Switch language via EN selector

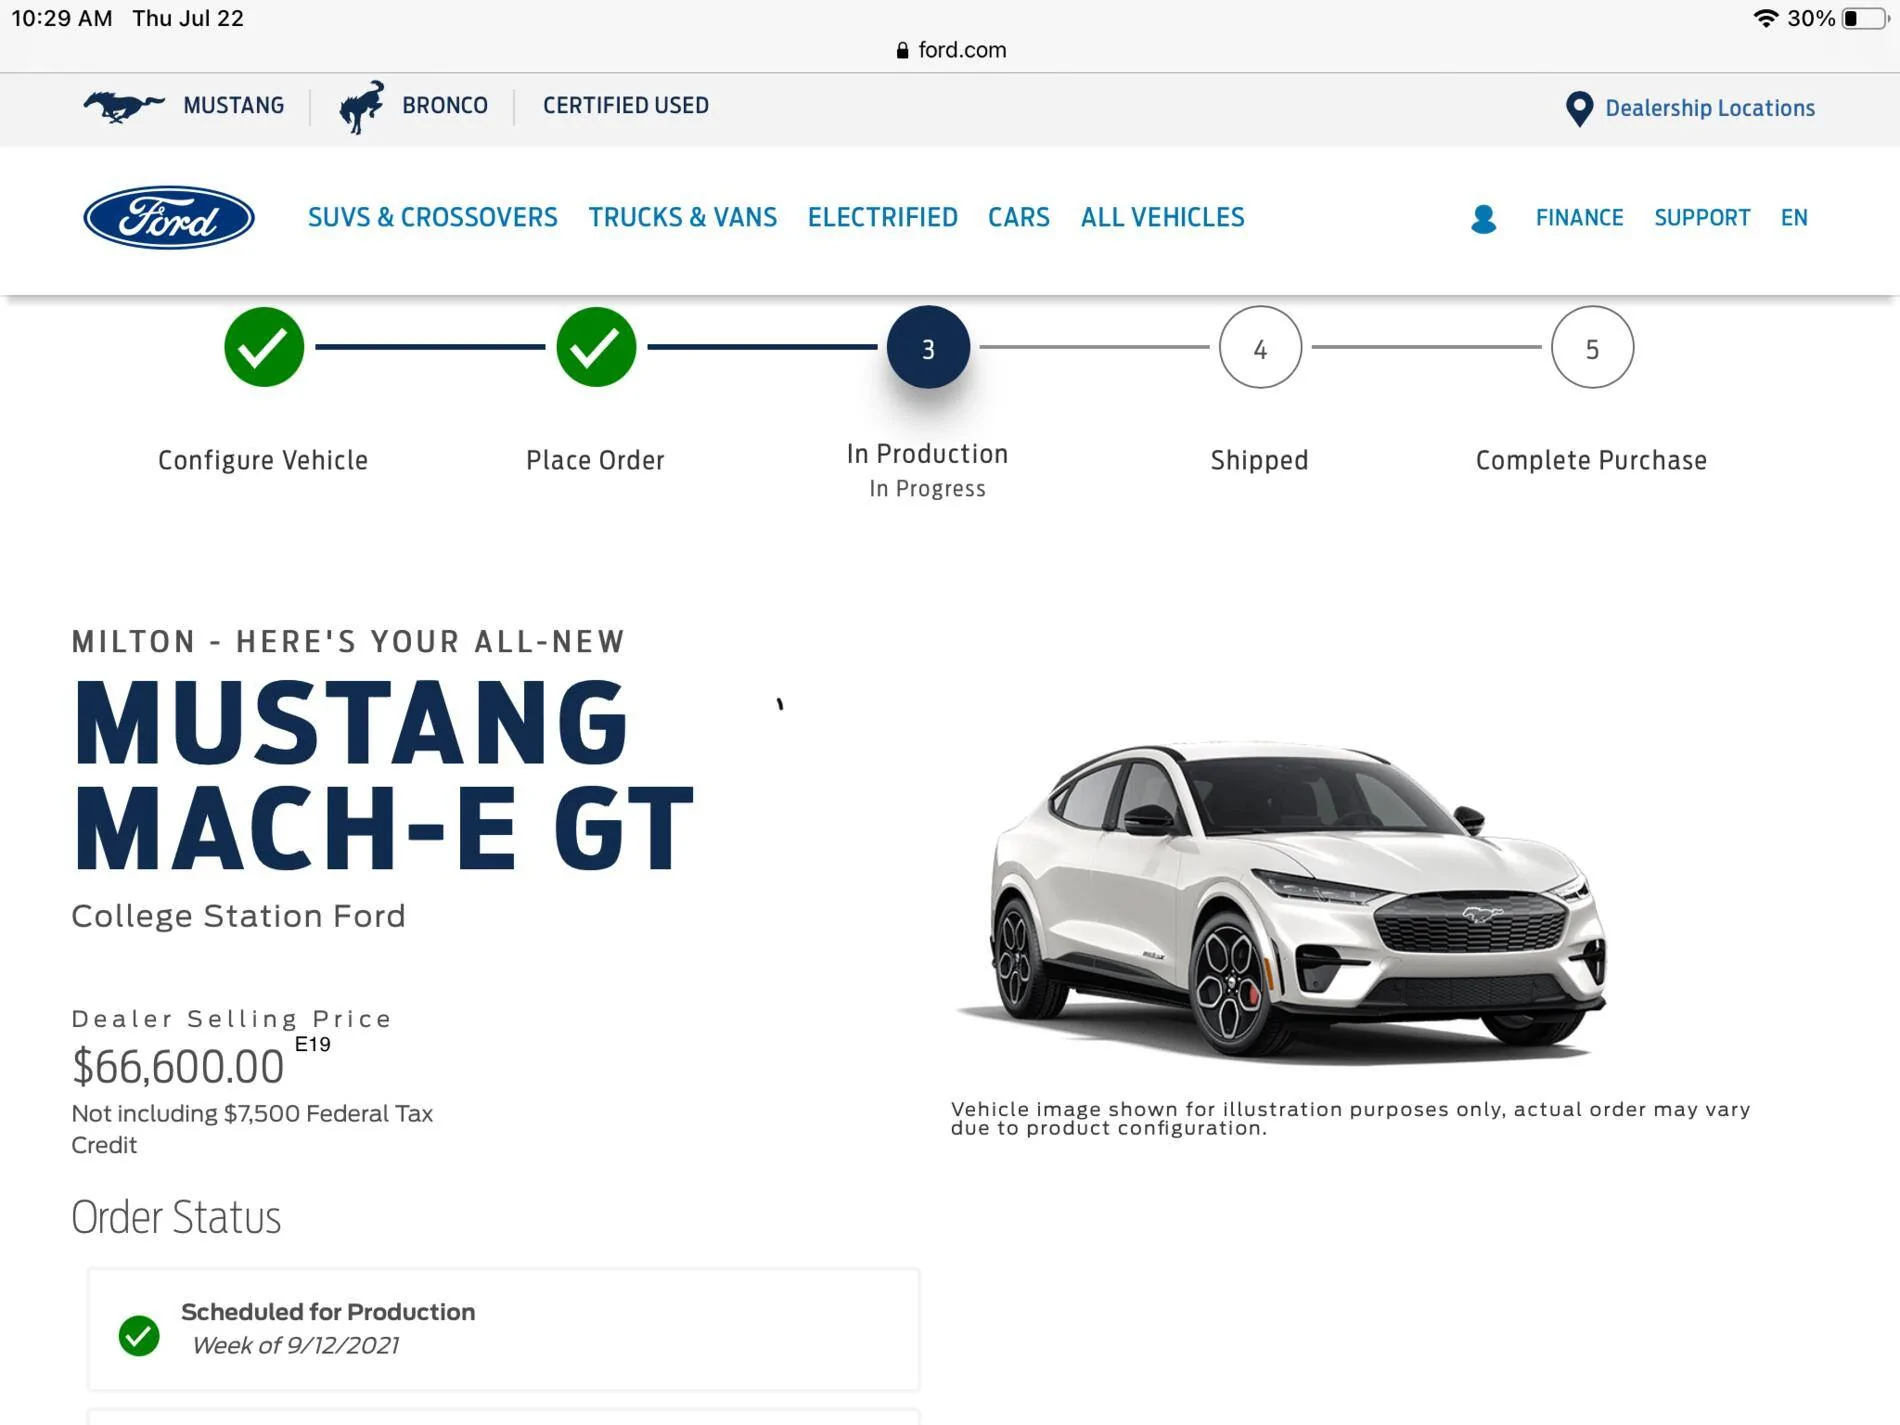1794,217
